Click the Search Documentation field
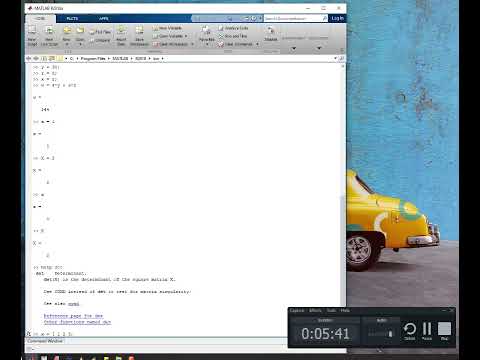This screenshot has height=360, width=480. point(293,18)
